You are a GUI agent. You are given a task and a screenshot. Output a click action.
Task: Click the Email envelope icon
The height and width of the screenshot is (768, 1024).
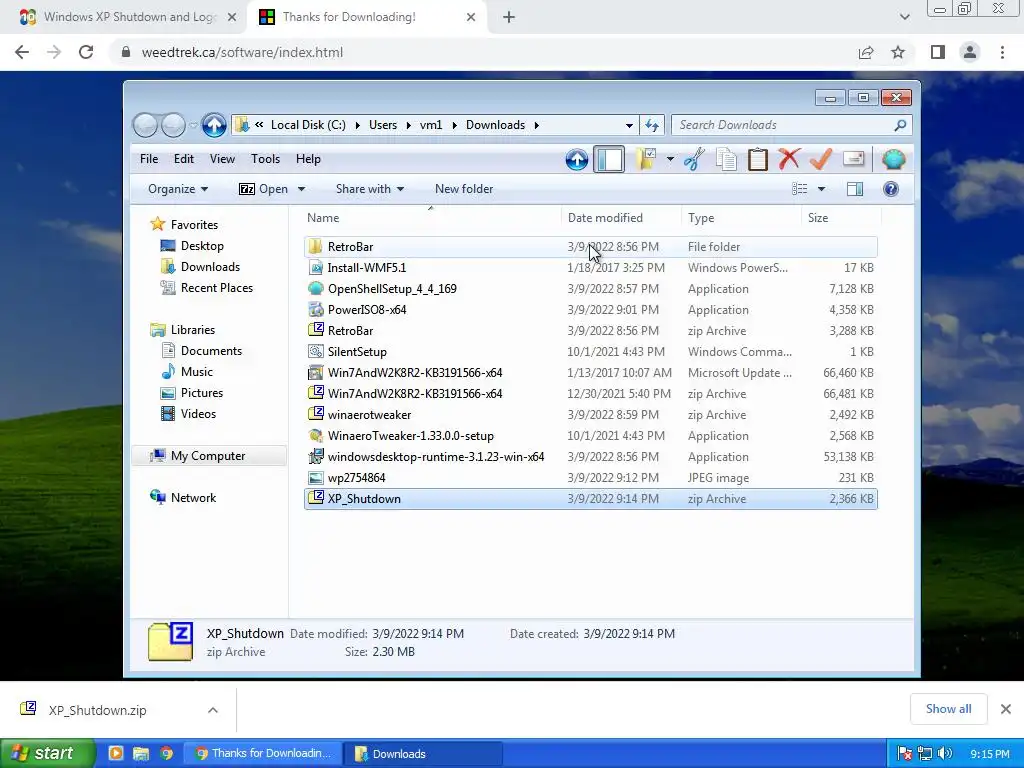(853, 159)
